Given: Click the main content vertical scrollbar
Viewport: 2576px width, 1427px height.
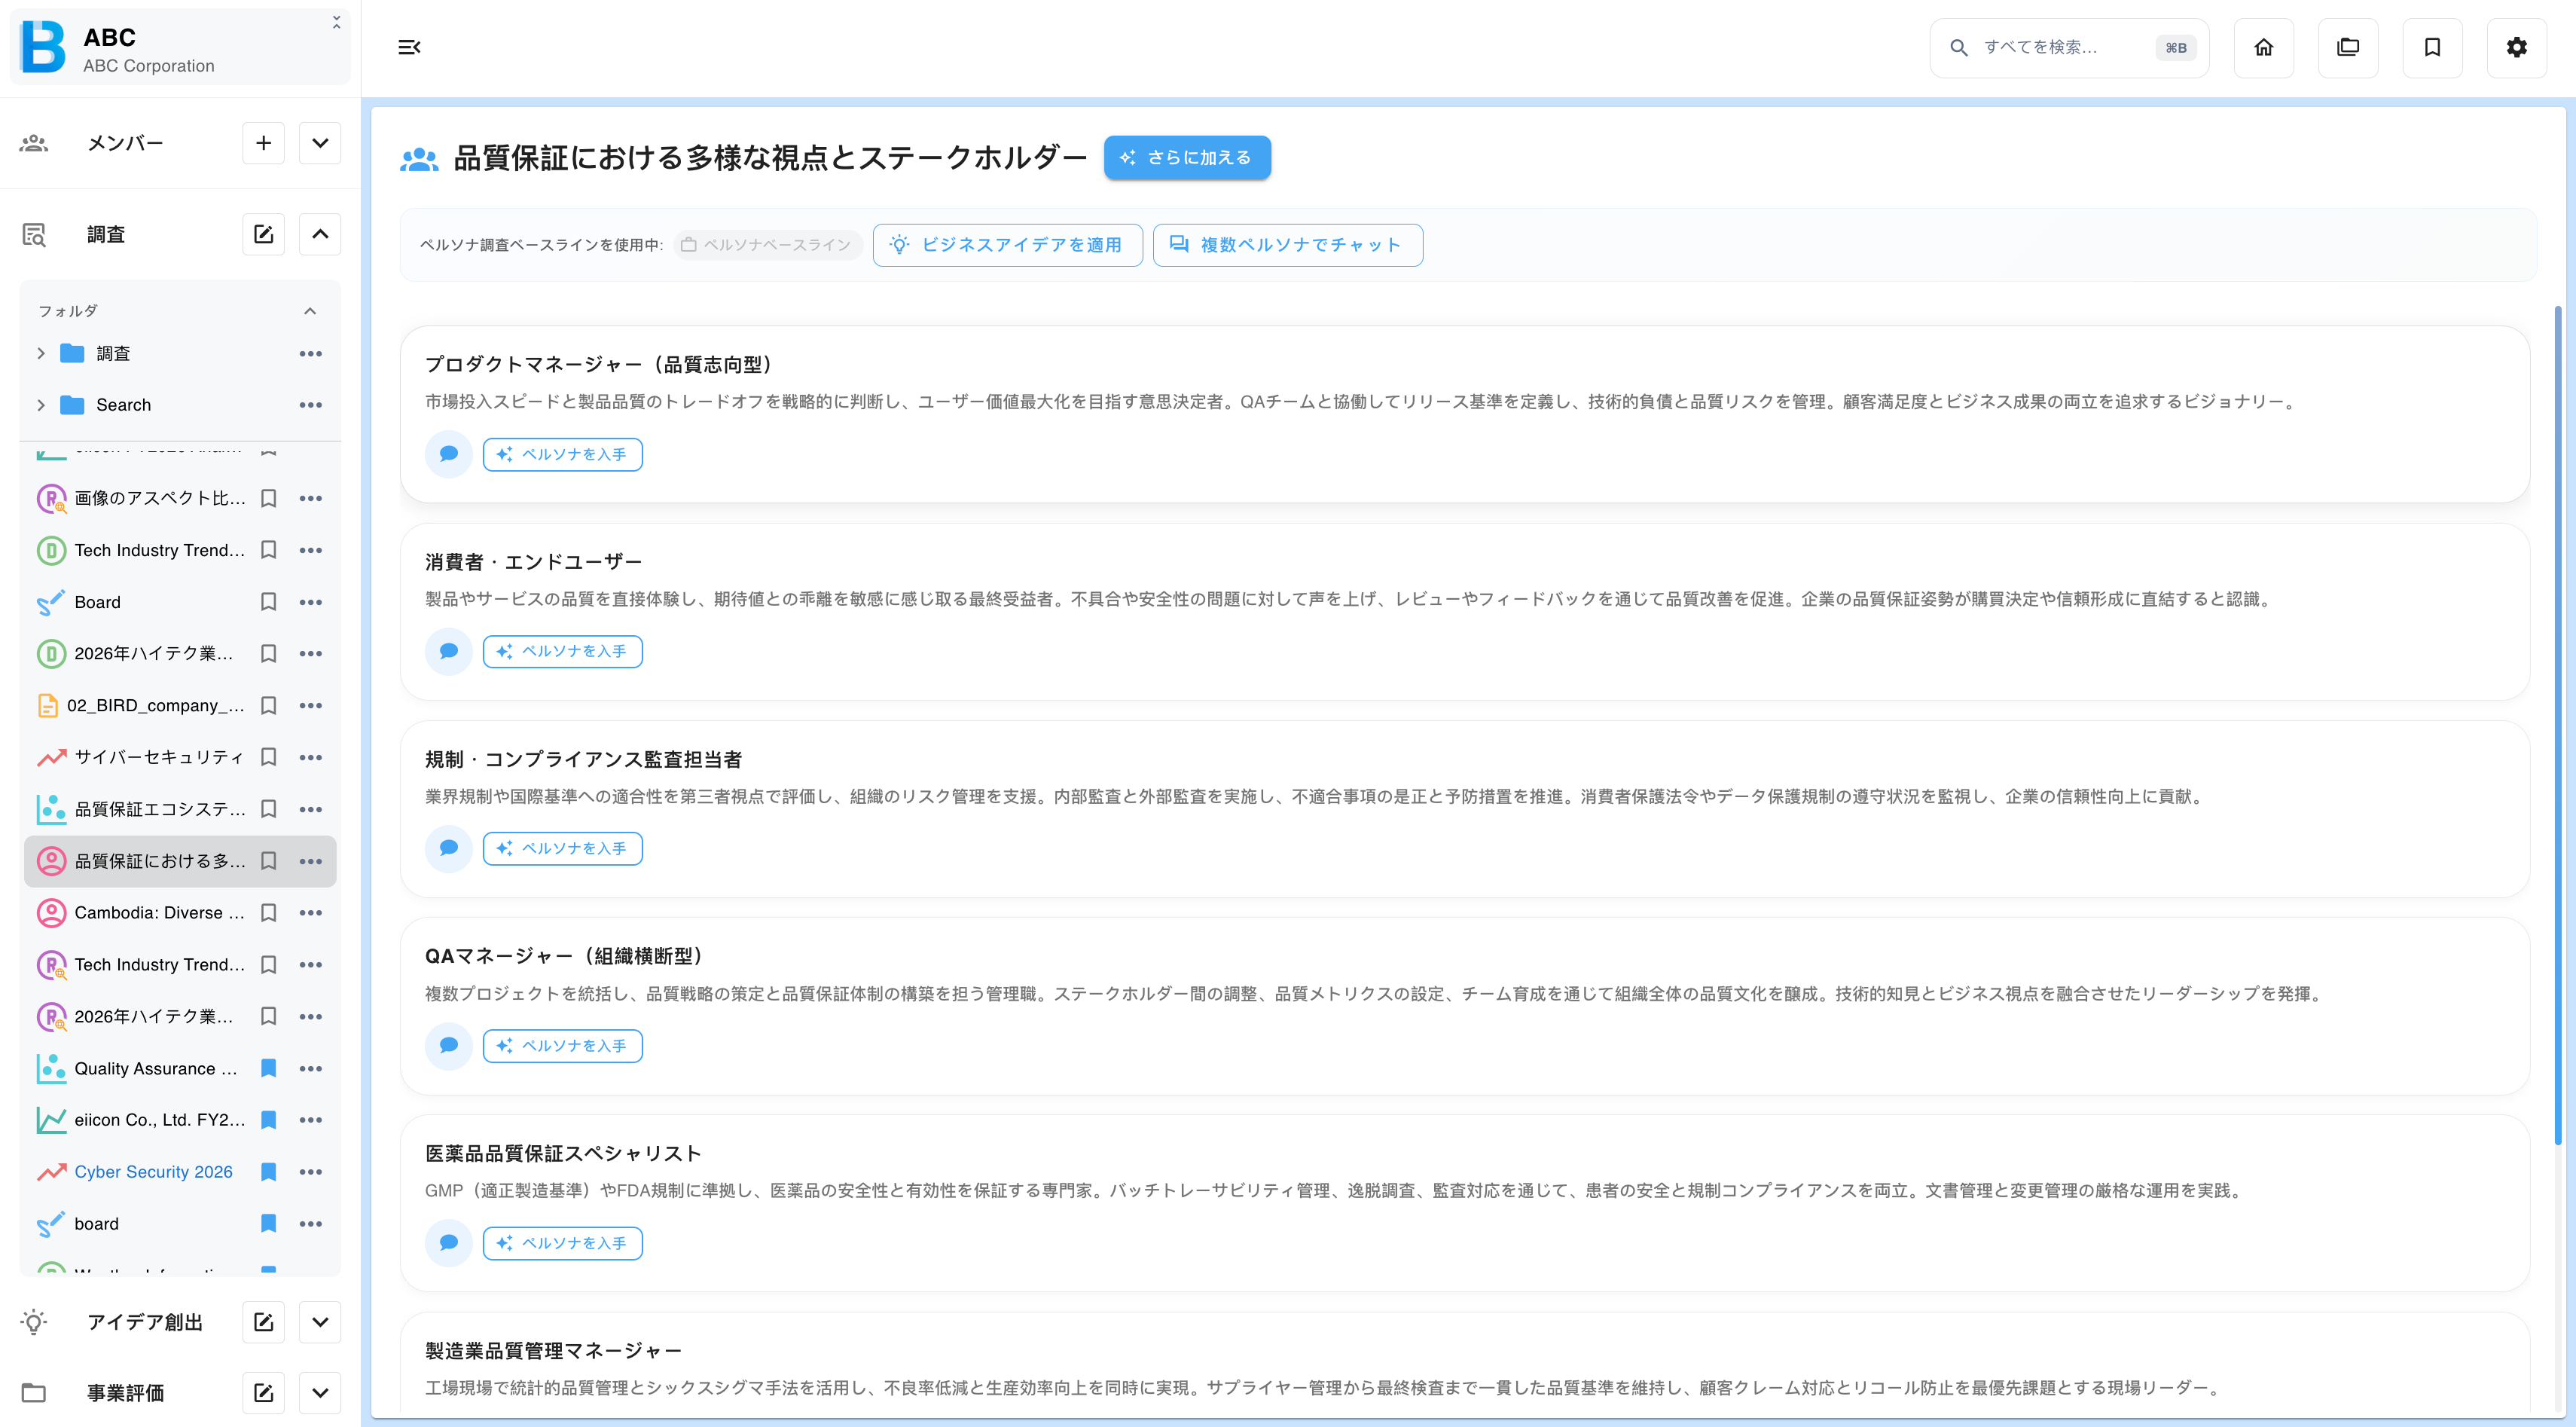Looking at the screenshot, I should pyautogui.click(x=2558, y=726).
